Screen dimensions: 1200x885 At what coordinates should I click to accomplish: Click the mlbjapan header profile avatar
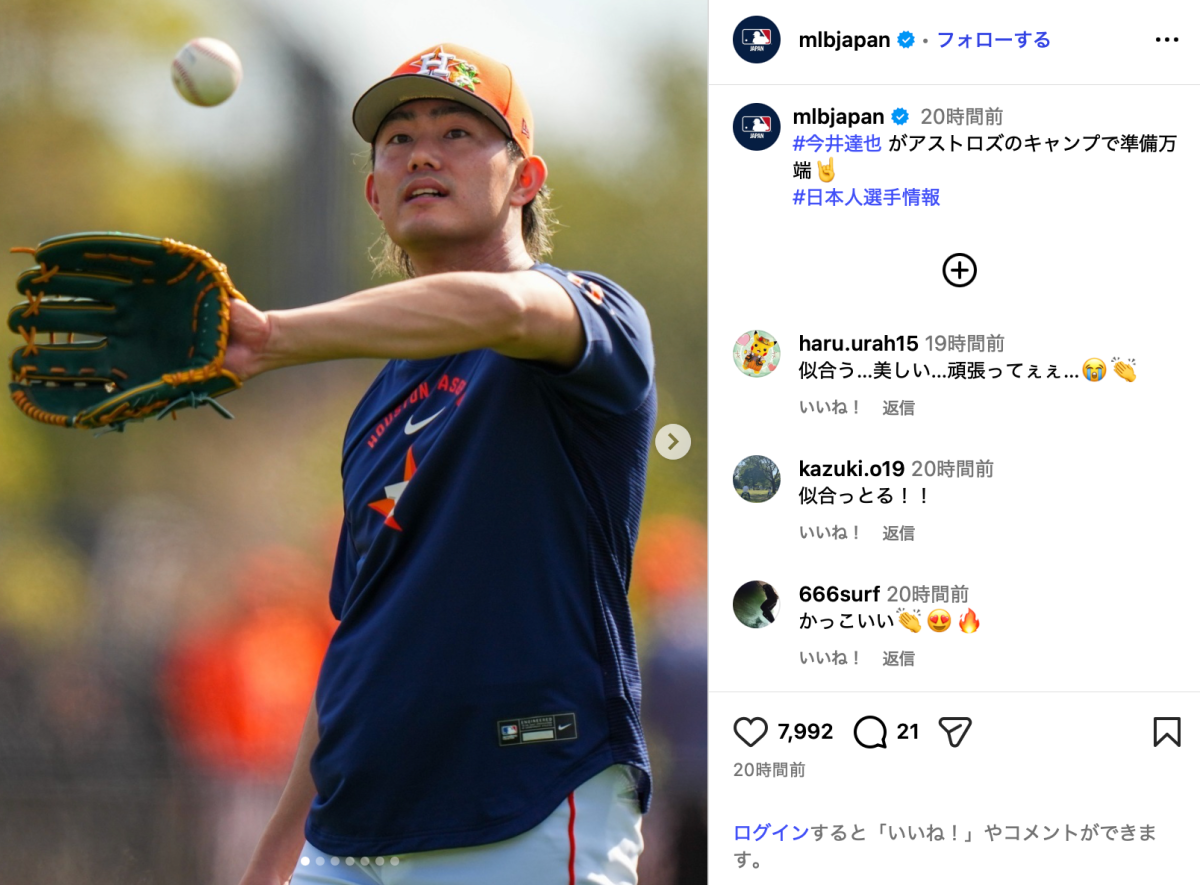pyautogui.click(x=756, y=40)
